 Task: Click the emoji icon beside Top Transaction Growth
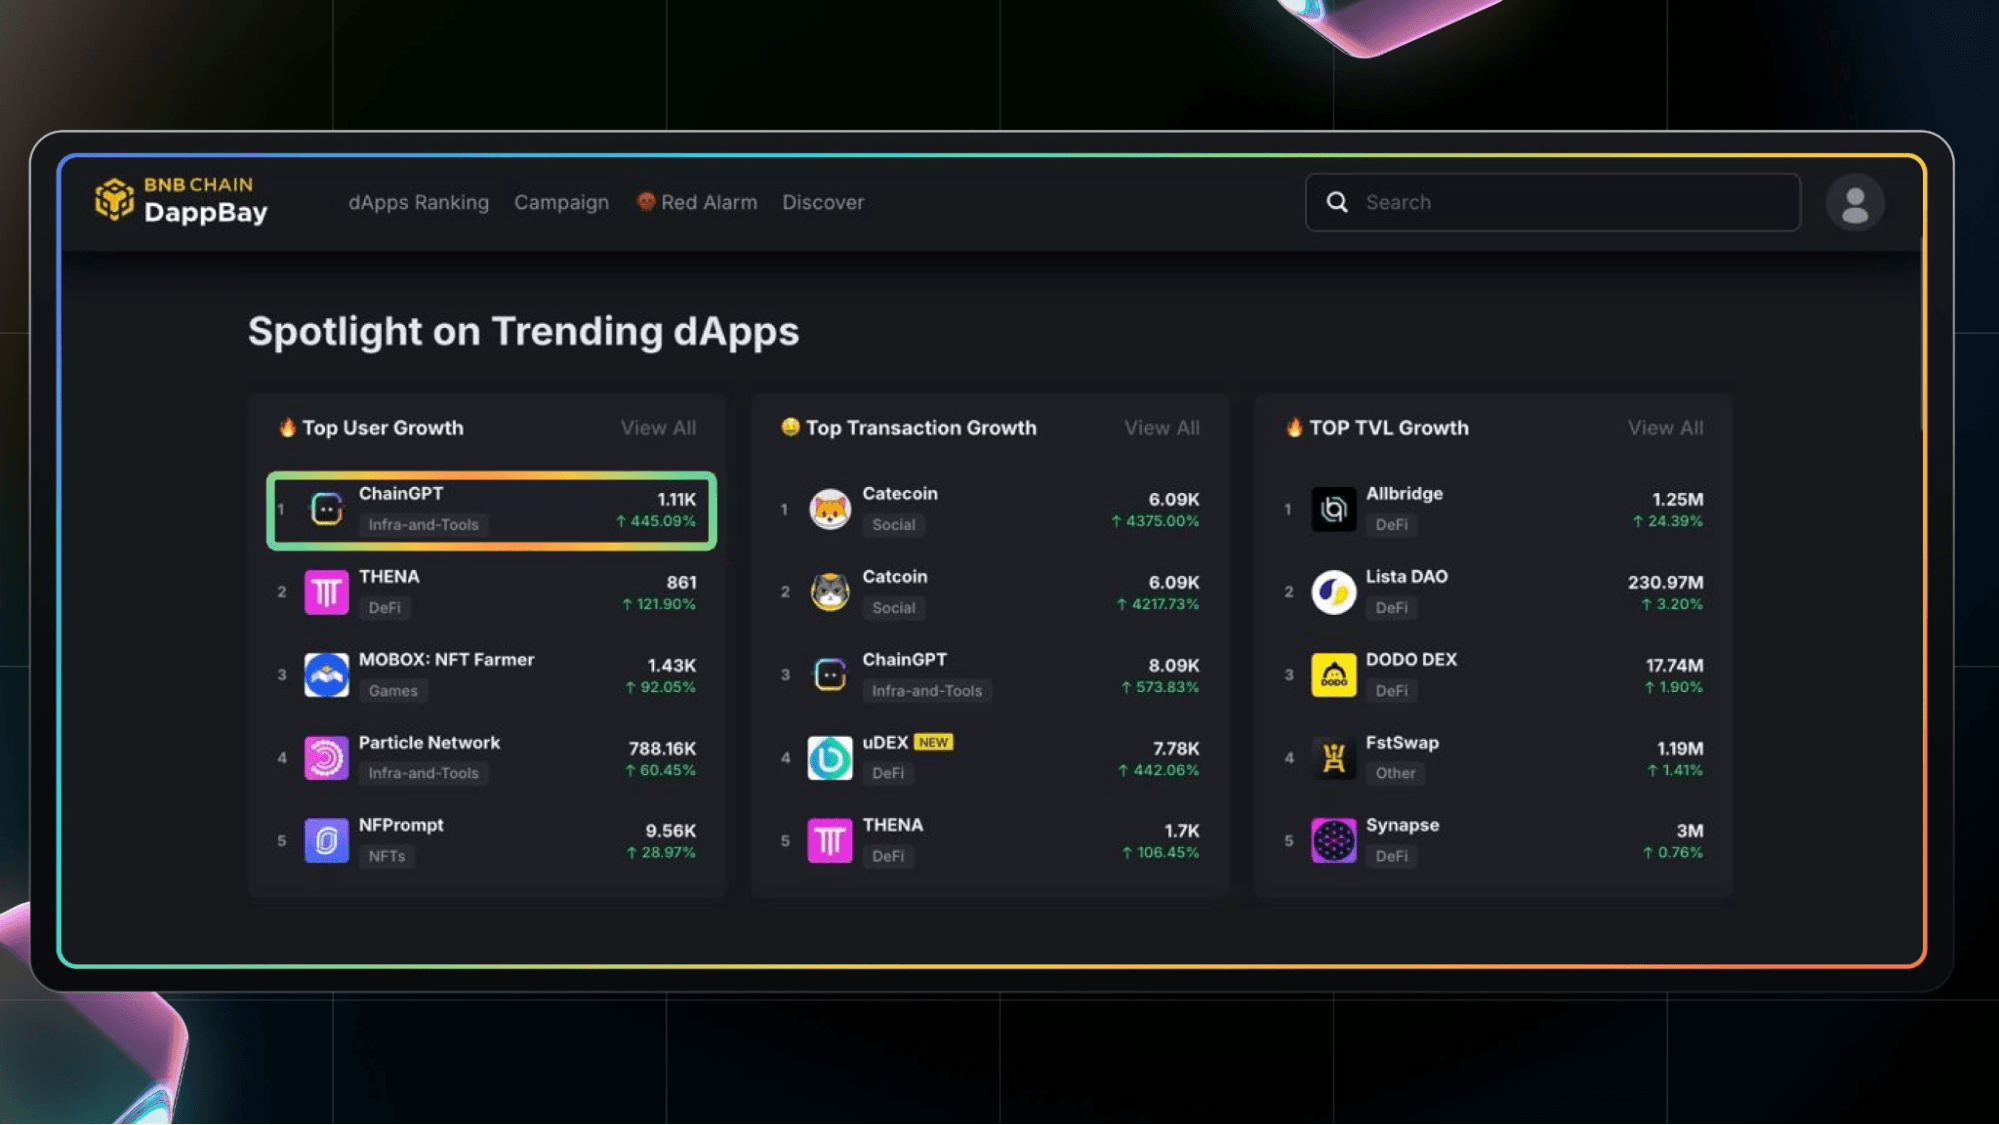click(x=790, y=427)
